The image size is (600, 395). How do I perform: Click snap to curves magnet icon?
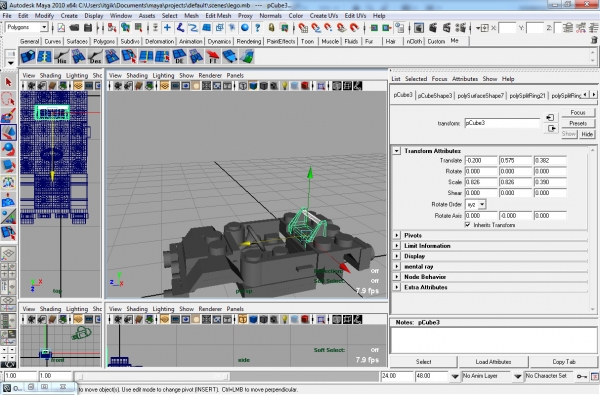pos(316,28)
